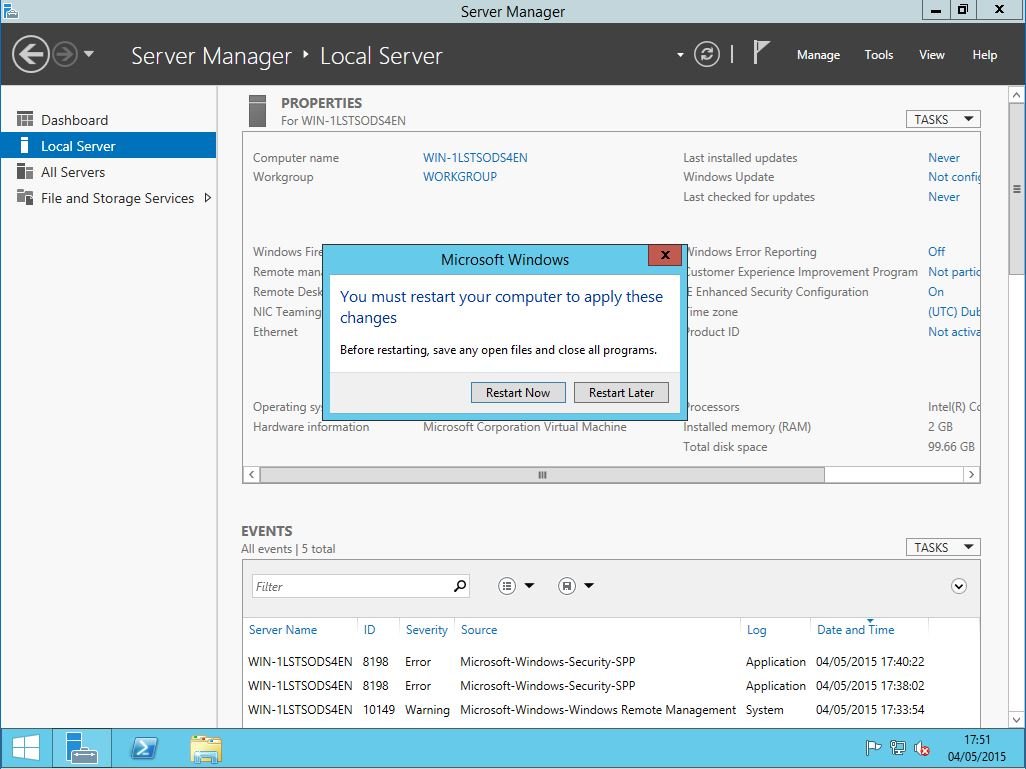Open the Manage menu

tap(817, 55)
